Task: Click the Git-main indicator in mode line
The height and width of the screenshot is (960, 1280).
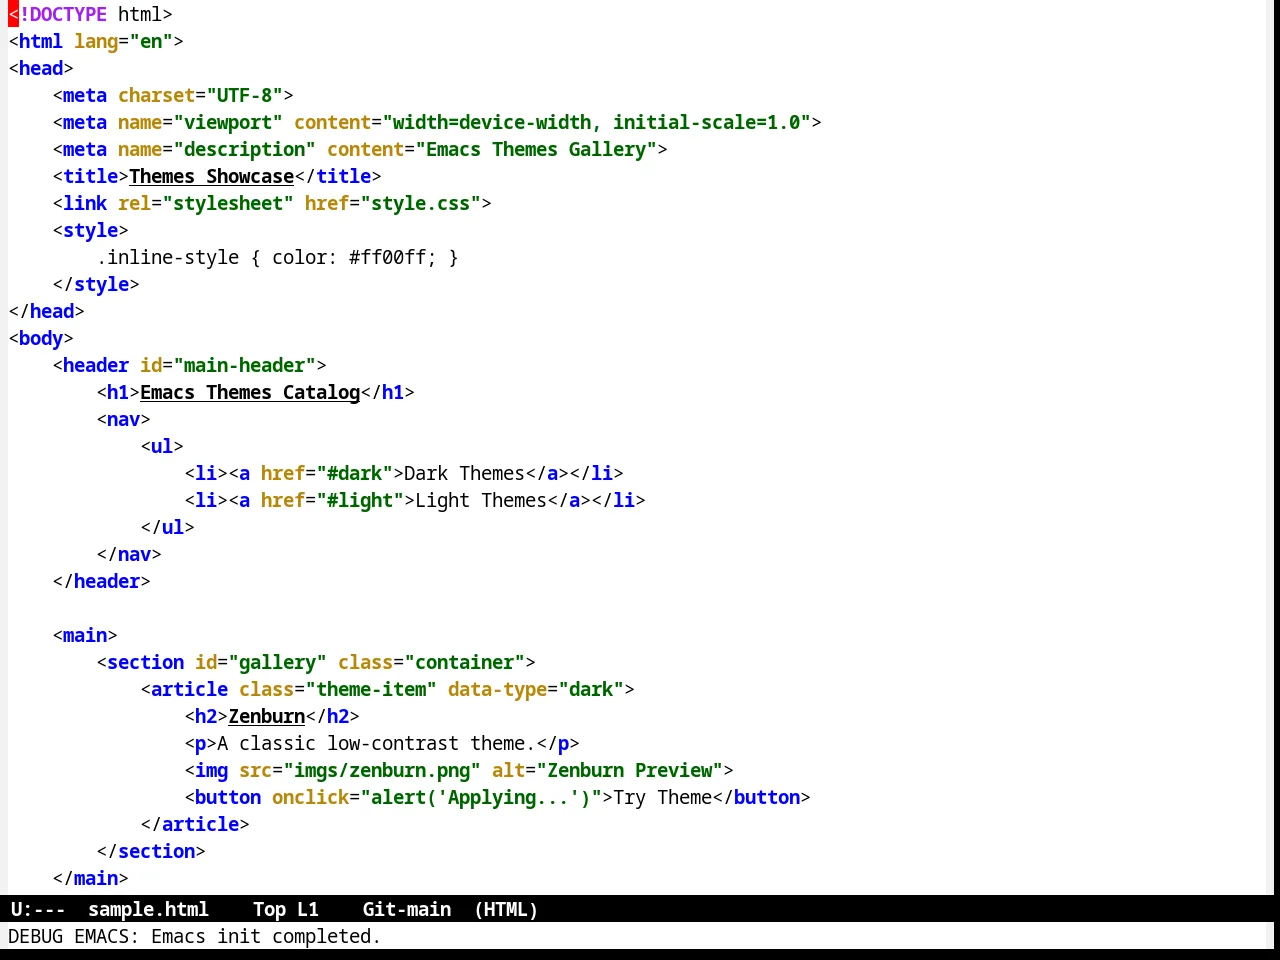Action: click(406, 909)
